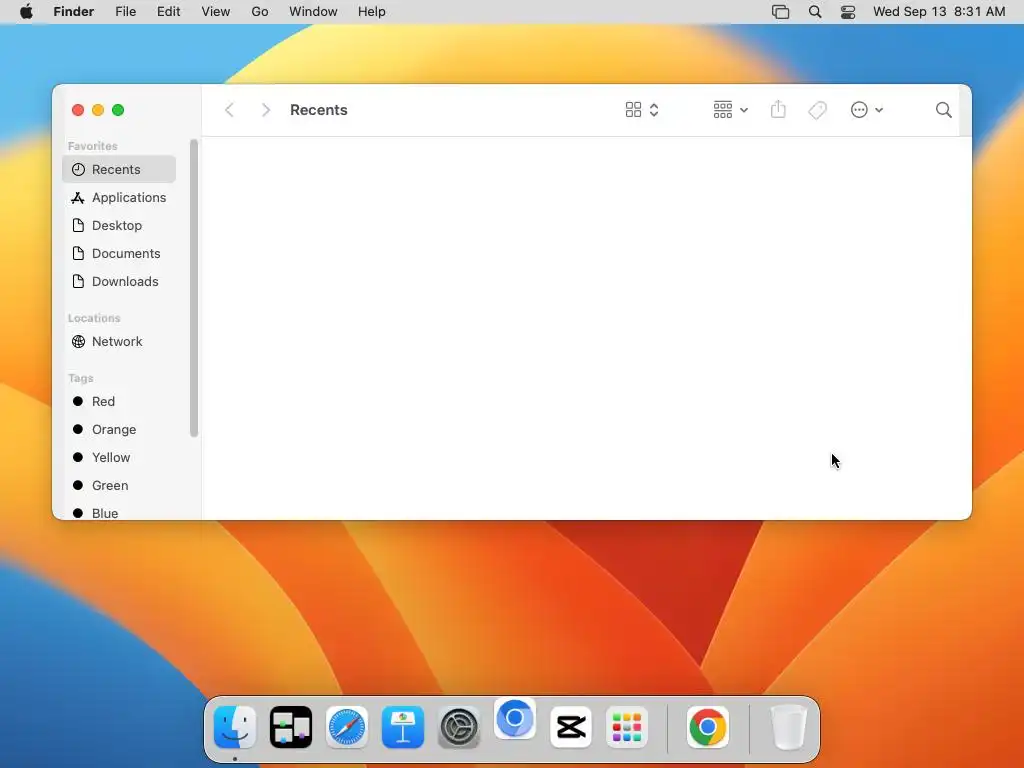This screenshot has height=768, width=1024.
Task: Click the Recents window title
Action: (x=319, y=110)
